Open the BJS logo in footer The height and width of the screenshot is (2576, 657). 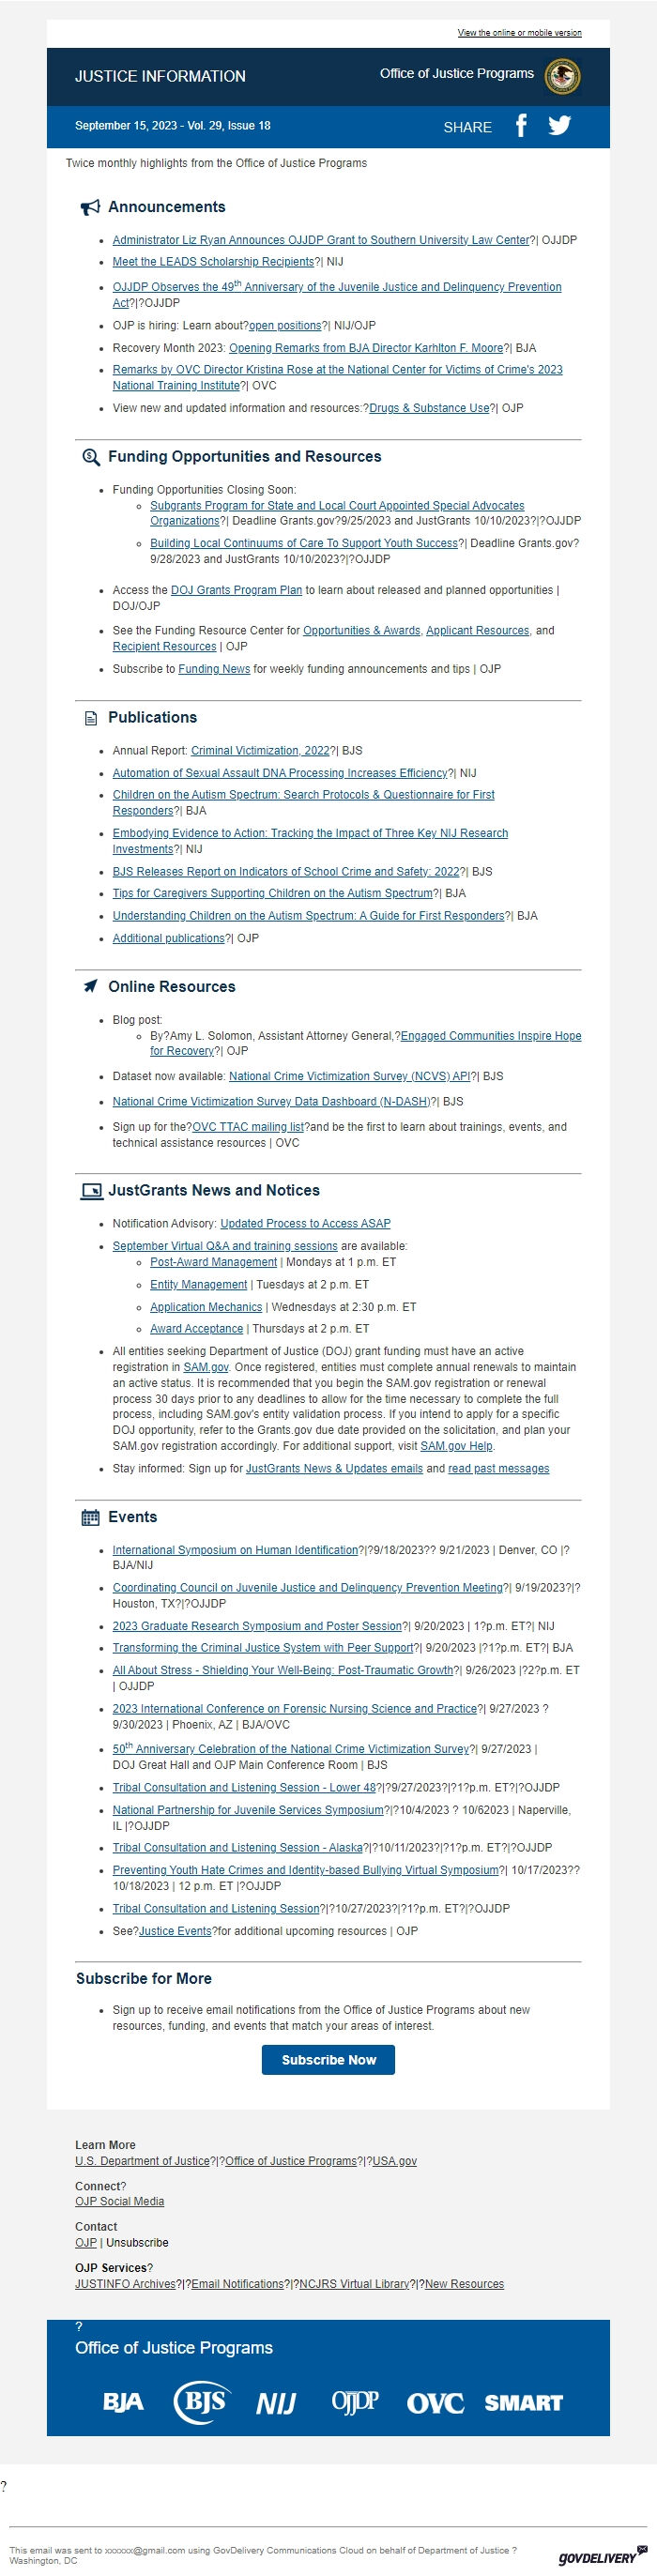coord(204,2401)
